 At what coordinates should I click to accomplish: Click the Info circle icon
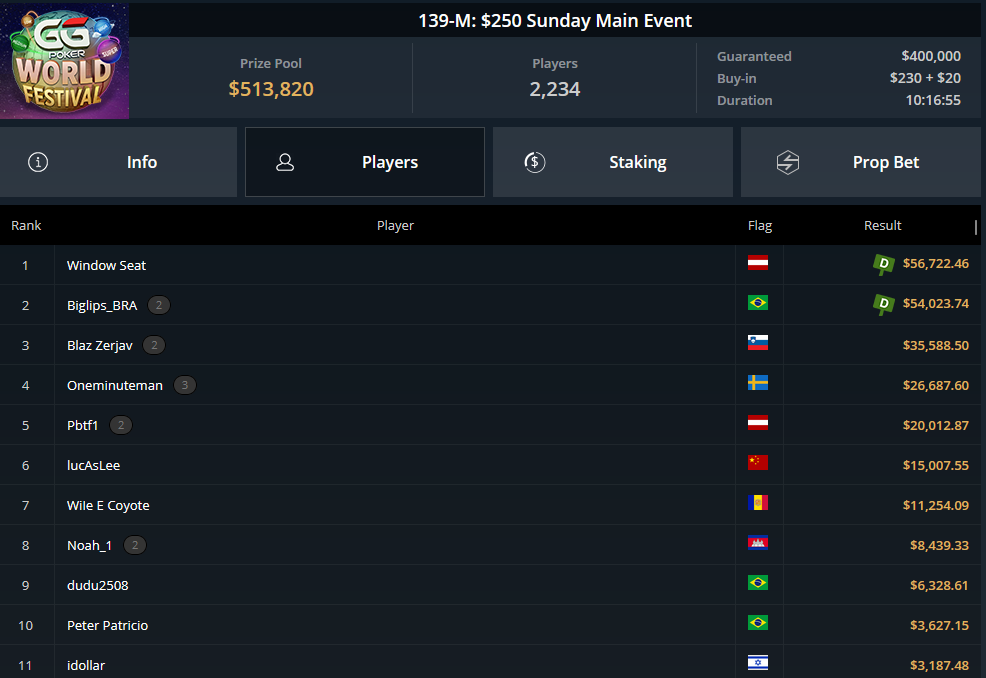(x=38, y=162)
